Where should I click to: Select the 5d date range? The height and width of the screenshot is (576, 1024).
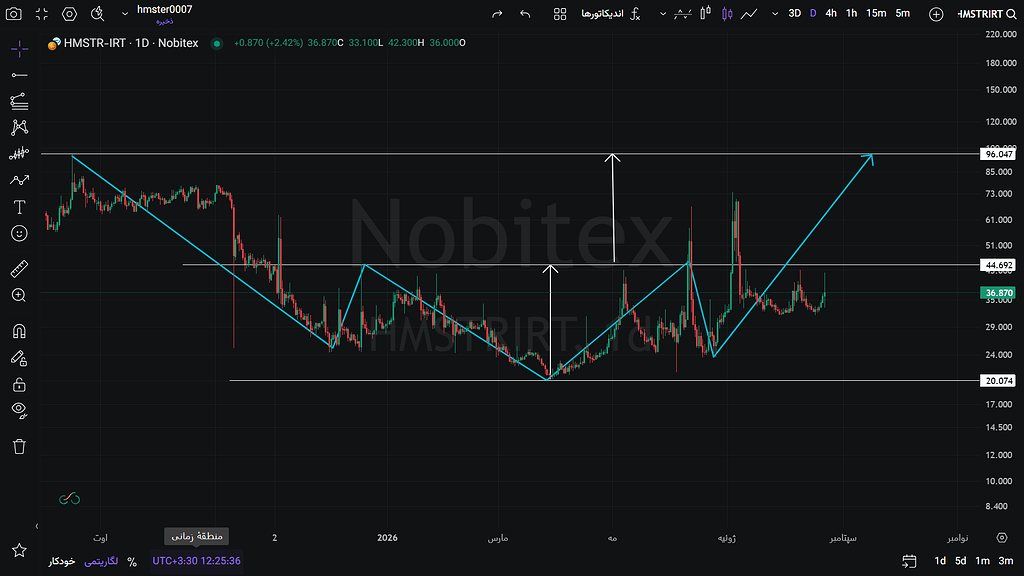click(960, 561)
